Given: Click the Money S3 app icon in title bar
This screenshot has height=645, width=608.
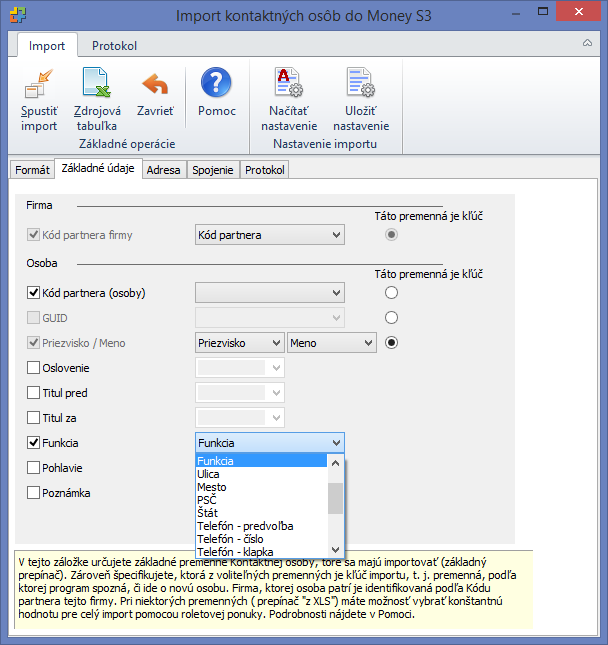Looking at the screenshot, I should click(18, 15).
